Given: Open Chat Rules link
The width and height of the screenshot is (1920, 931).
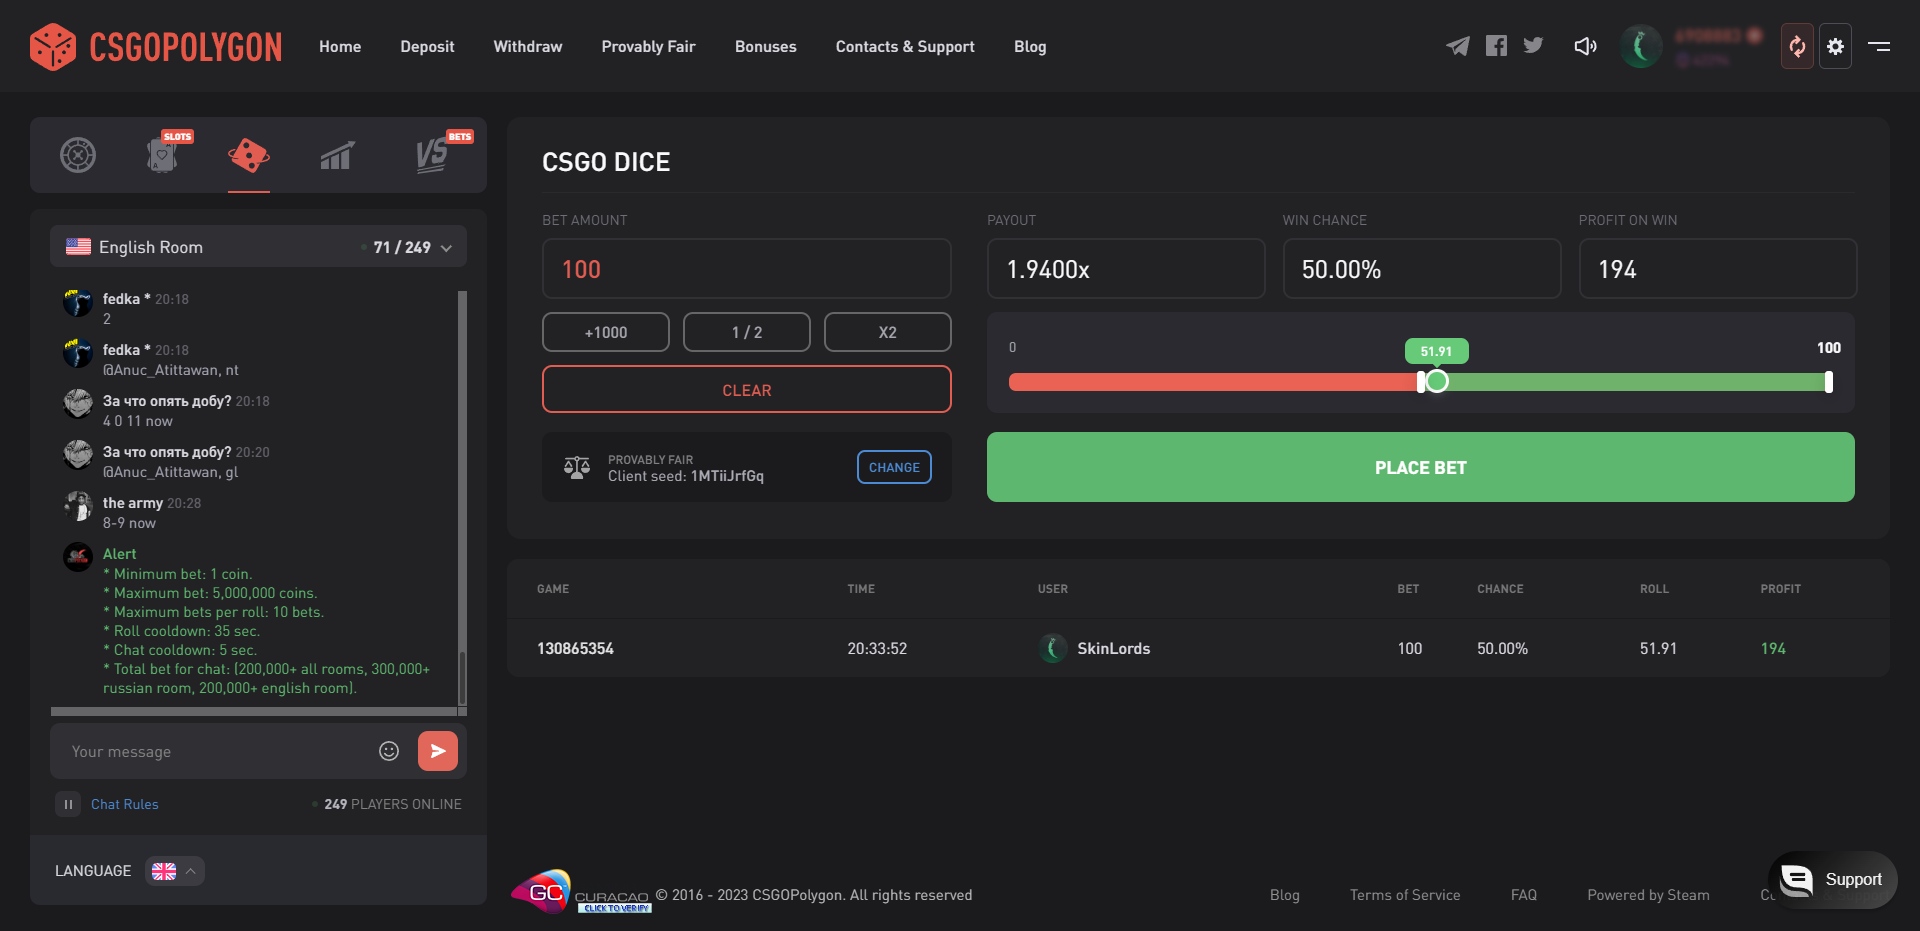Looking at the screenshot, I should point(125,804).
